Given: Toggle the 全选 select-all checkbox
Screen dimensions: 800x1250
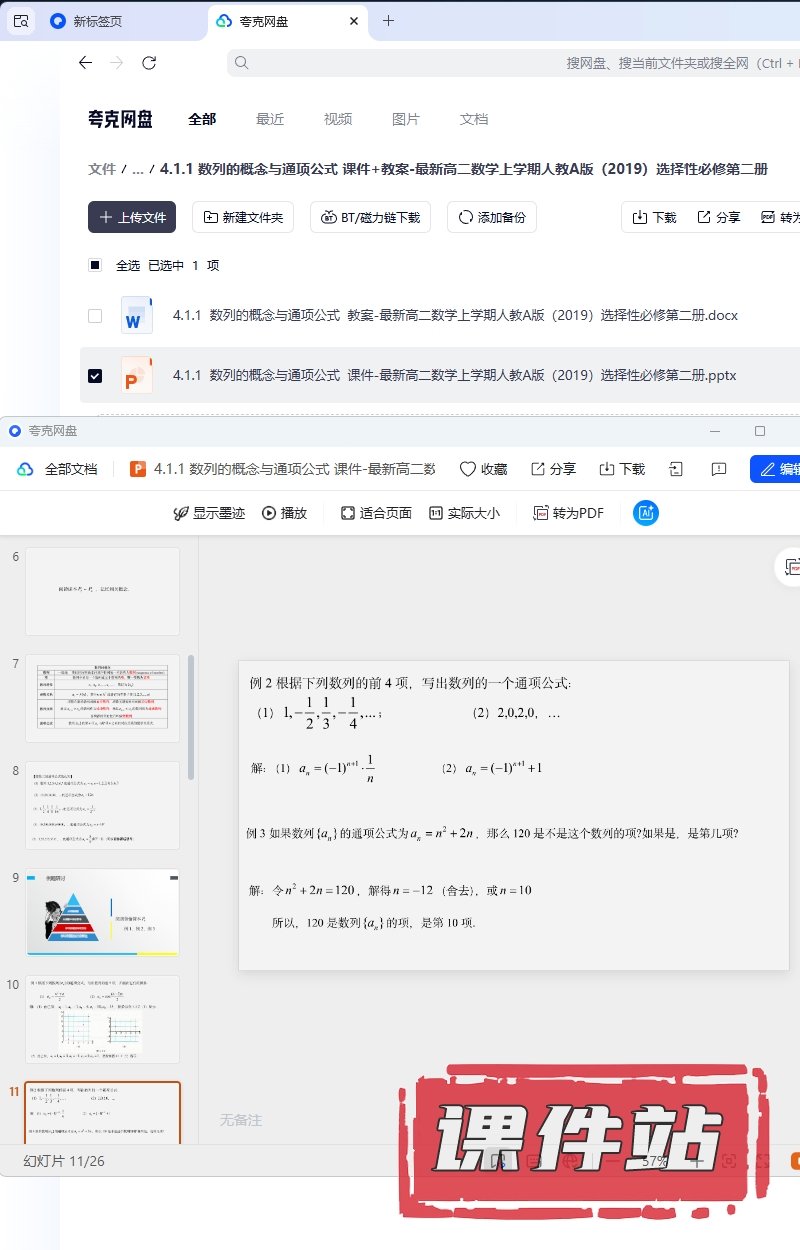Looking at the screenshot, I should tap(95, 265).
